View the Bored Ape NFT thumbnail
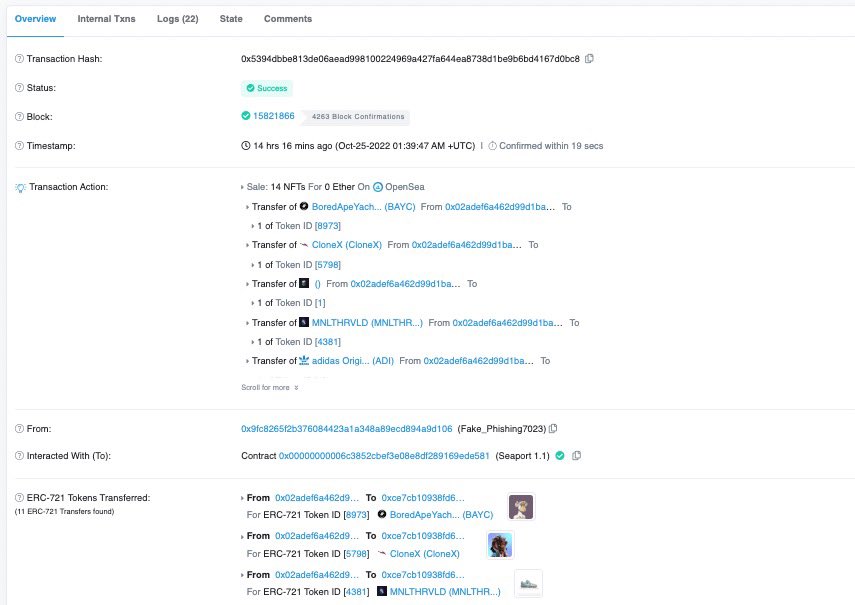This screenshot has height=605, width=855. (x=521, y=507)
